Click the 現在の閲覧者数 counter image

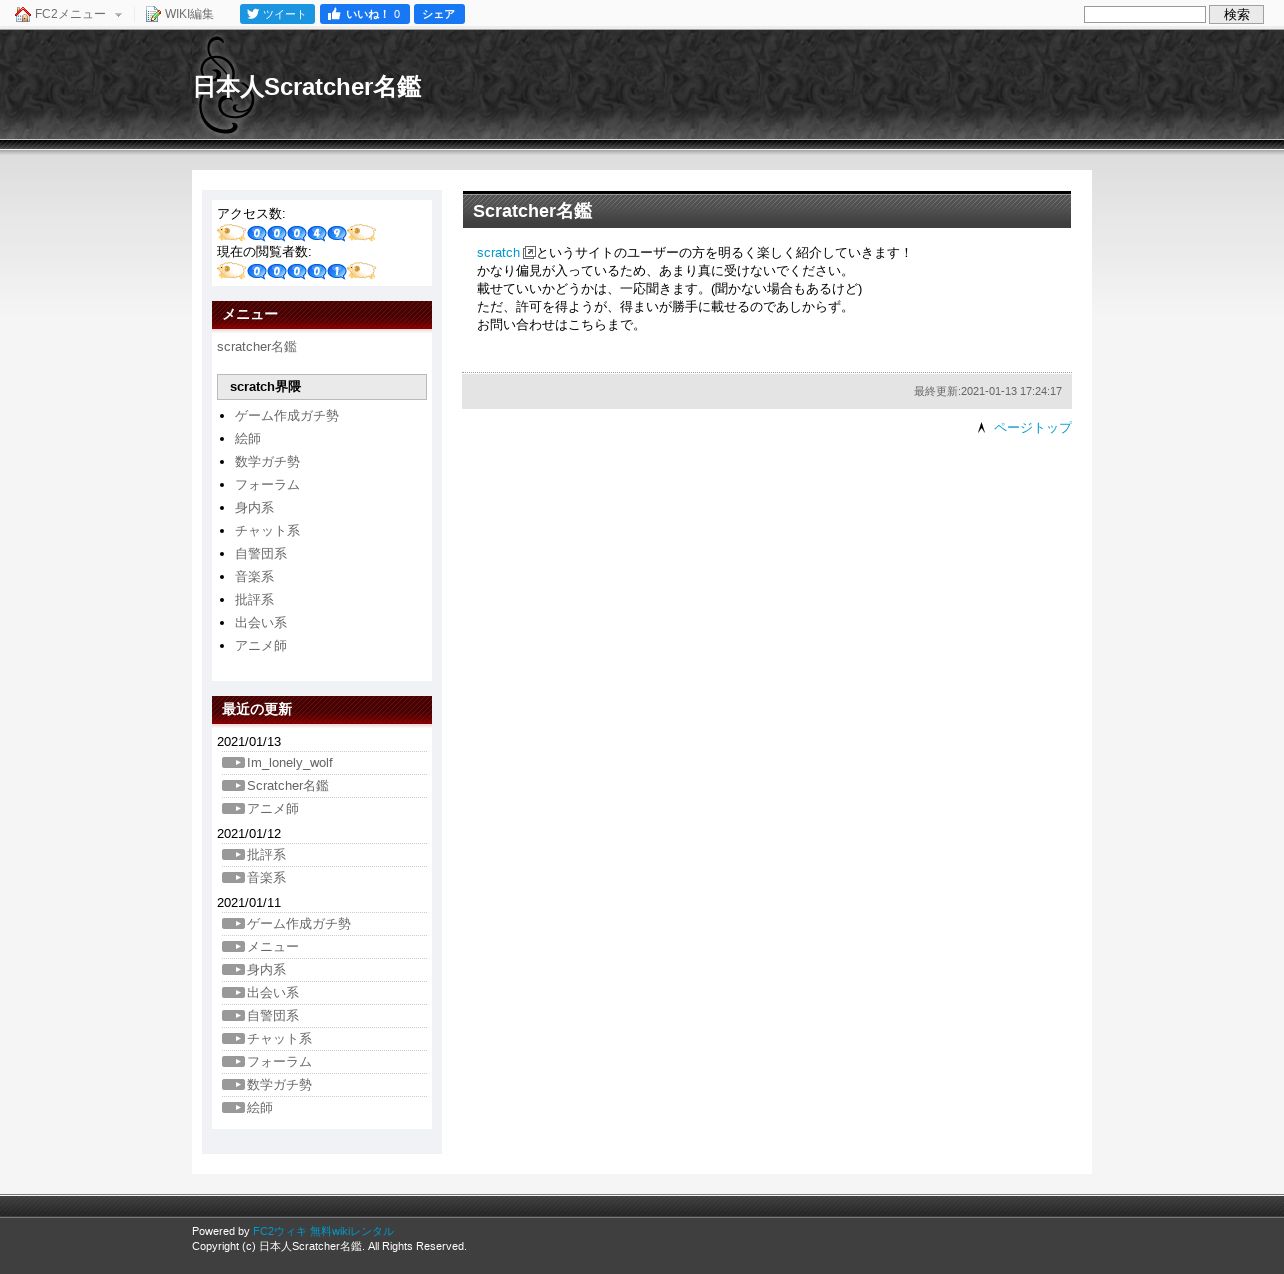click(x=296, y=271)
